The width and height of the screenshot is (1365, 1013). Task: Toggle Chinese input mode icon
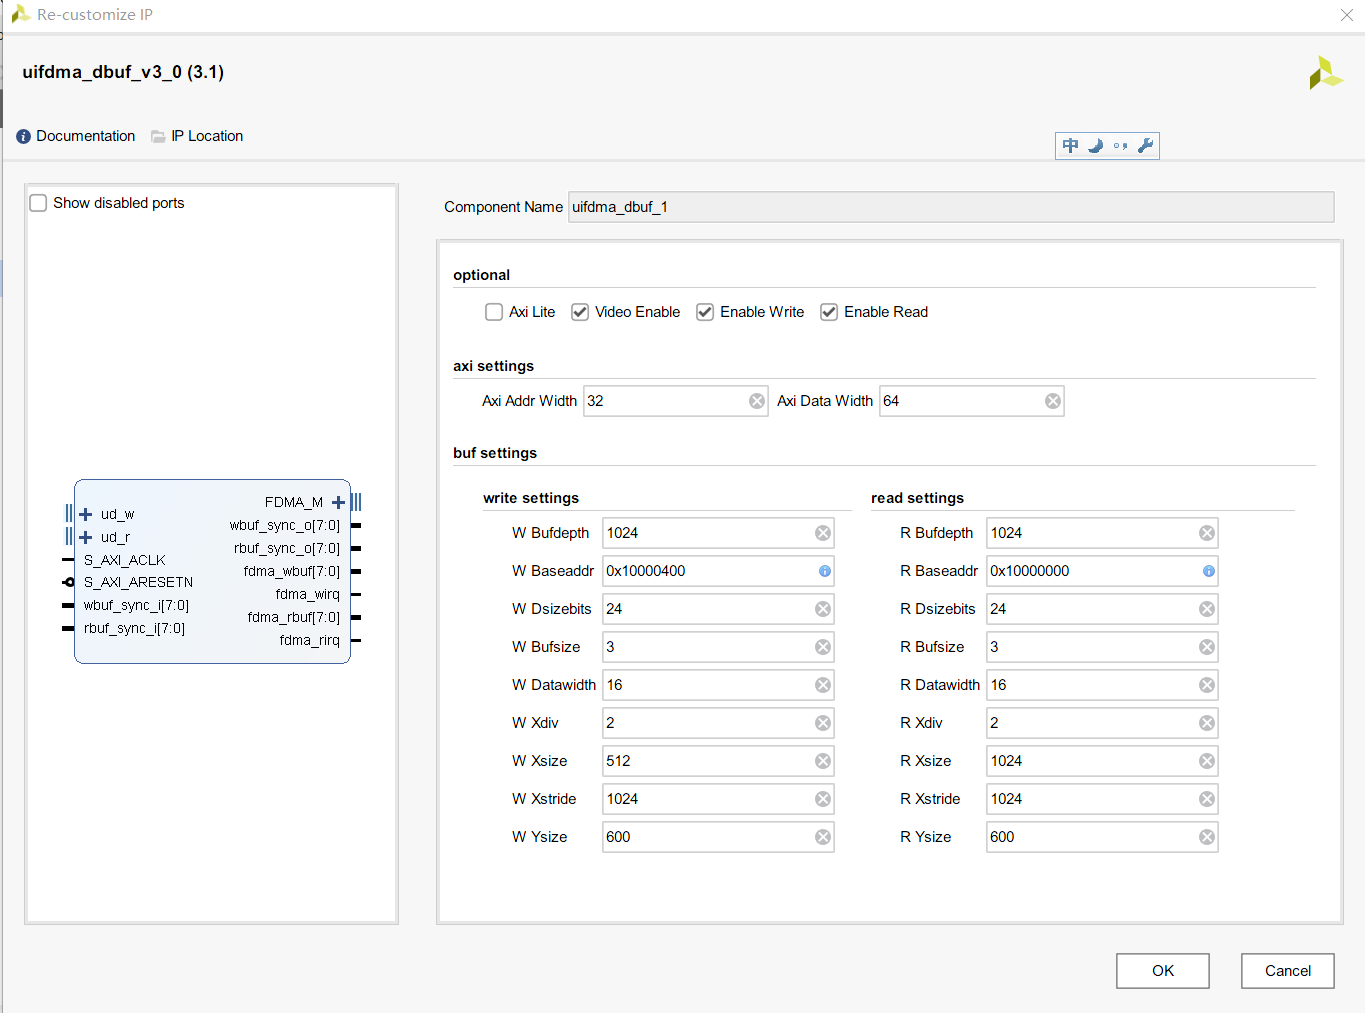[x=1070, y=146]
